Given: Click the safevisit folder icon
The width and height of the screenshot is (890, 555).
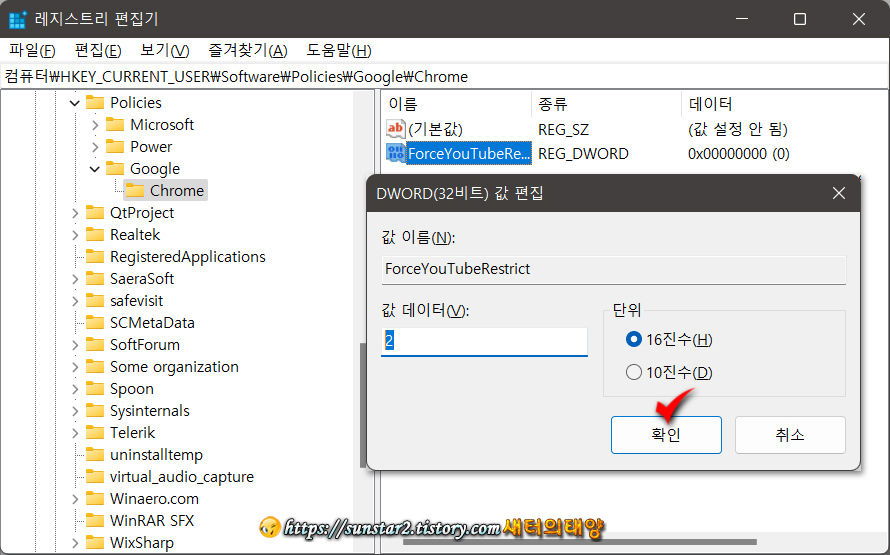Looking at the screenshot, I should [x=95, y=301].
